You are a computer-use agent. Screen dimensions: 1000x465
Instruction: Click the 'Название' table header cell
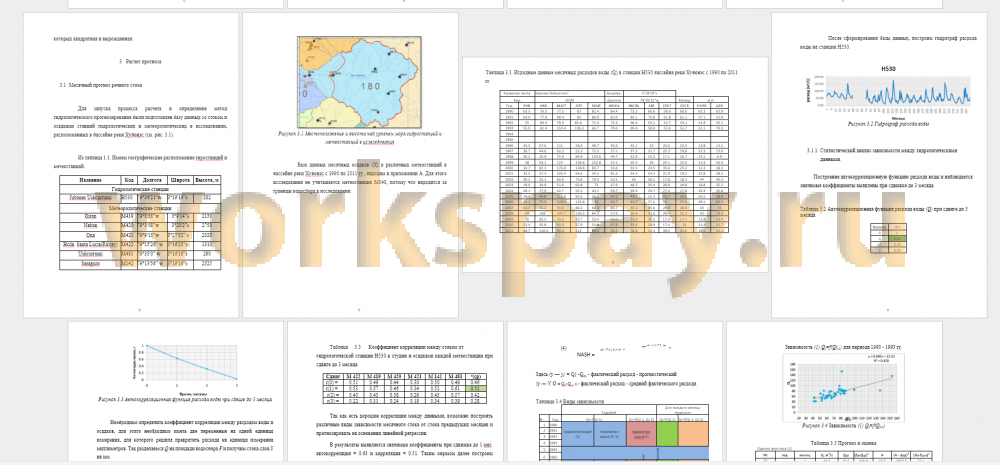[x=89, y=180]
